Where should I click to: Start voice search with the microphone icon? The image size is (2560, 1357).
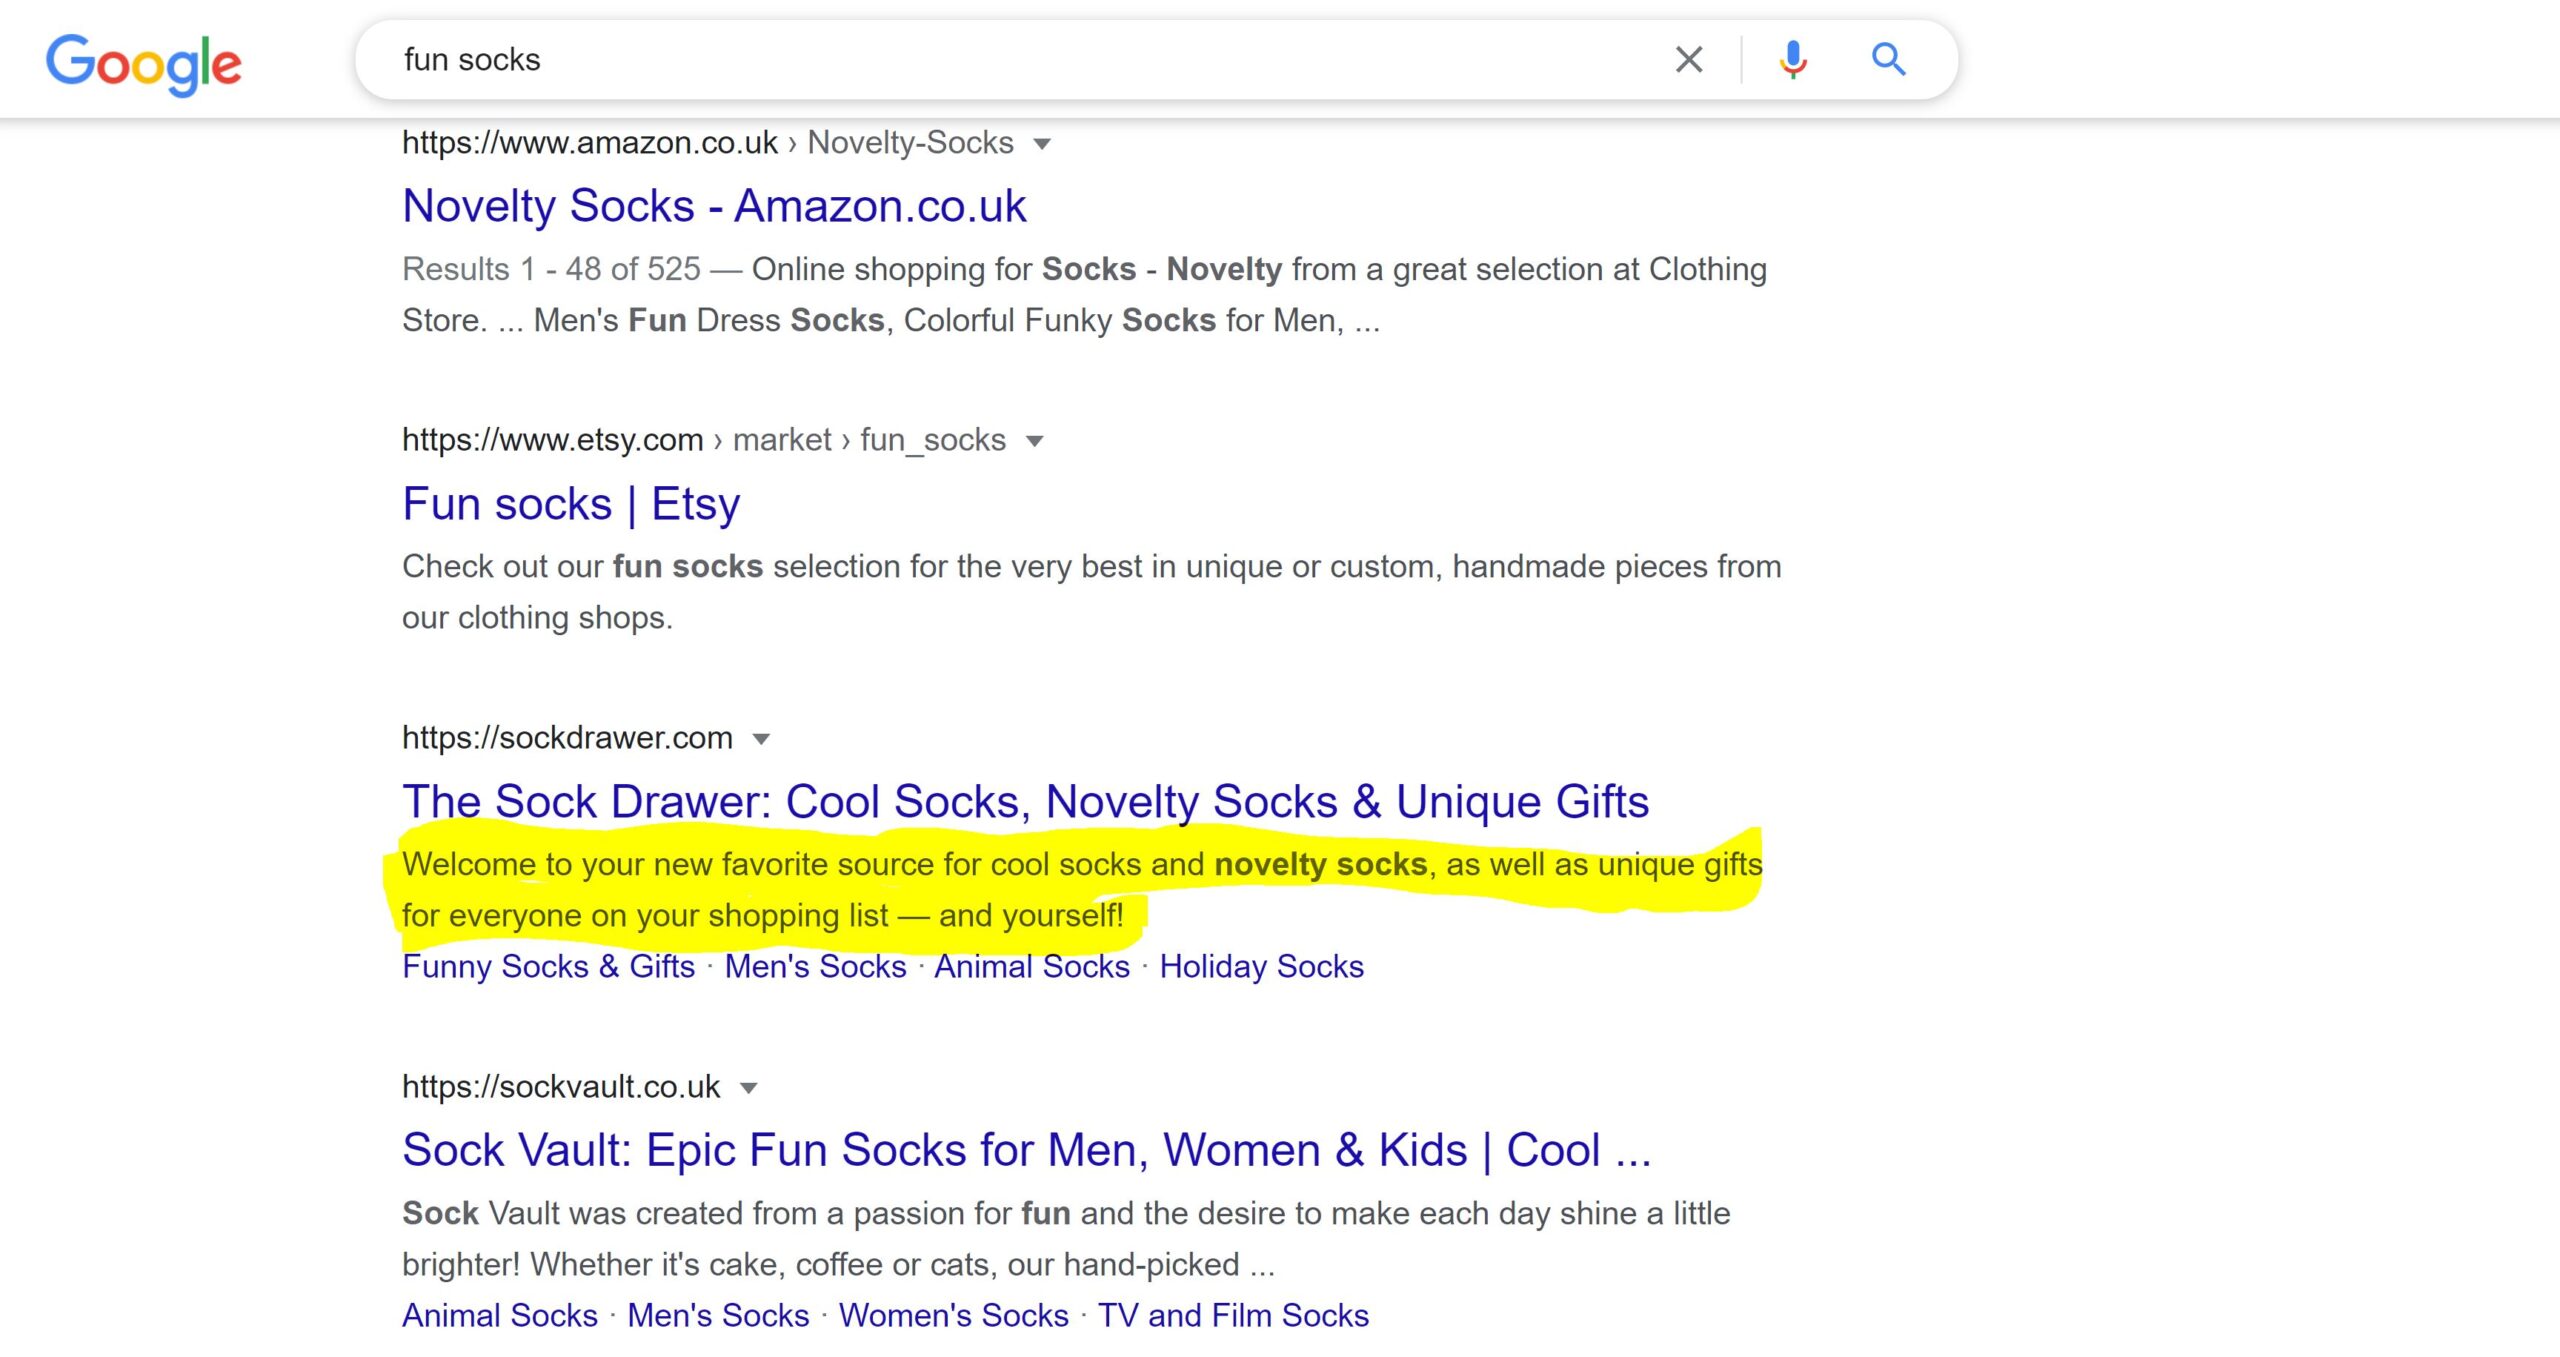[1793, 60]
